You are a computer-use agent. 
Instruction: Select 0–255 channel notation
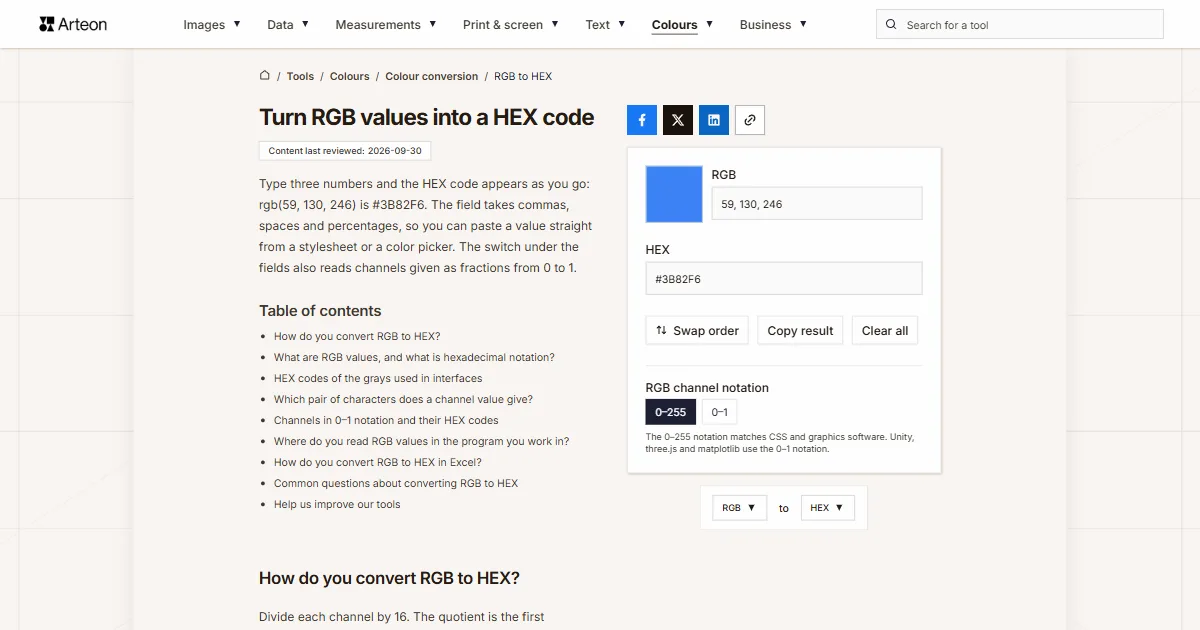coord(671,412)
